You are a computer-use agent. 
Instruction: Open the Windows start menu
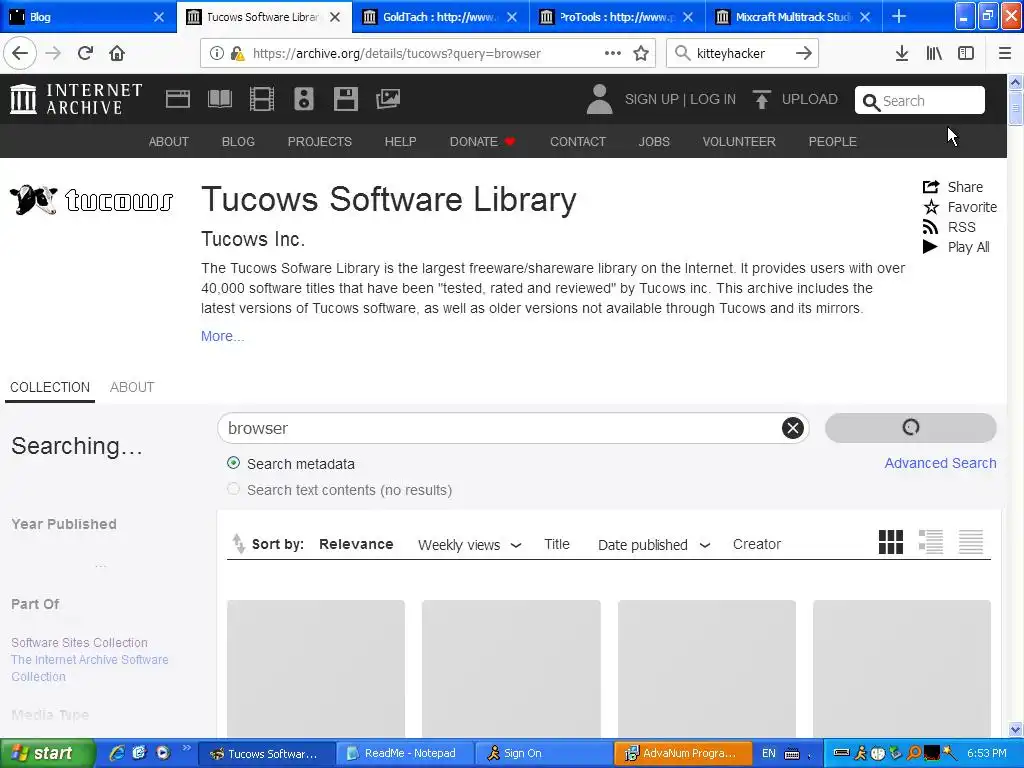point(47,754)
